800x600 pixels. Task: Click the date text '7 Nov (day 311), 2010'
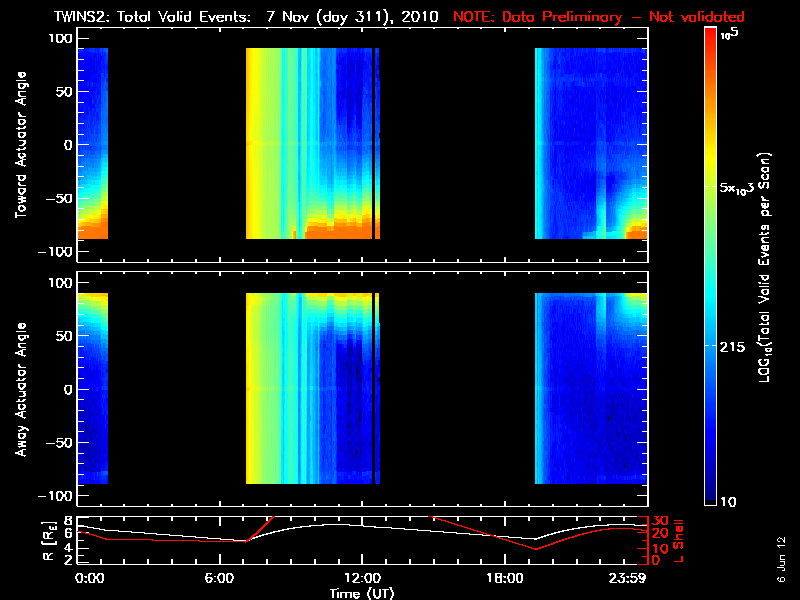pos(353,17)
